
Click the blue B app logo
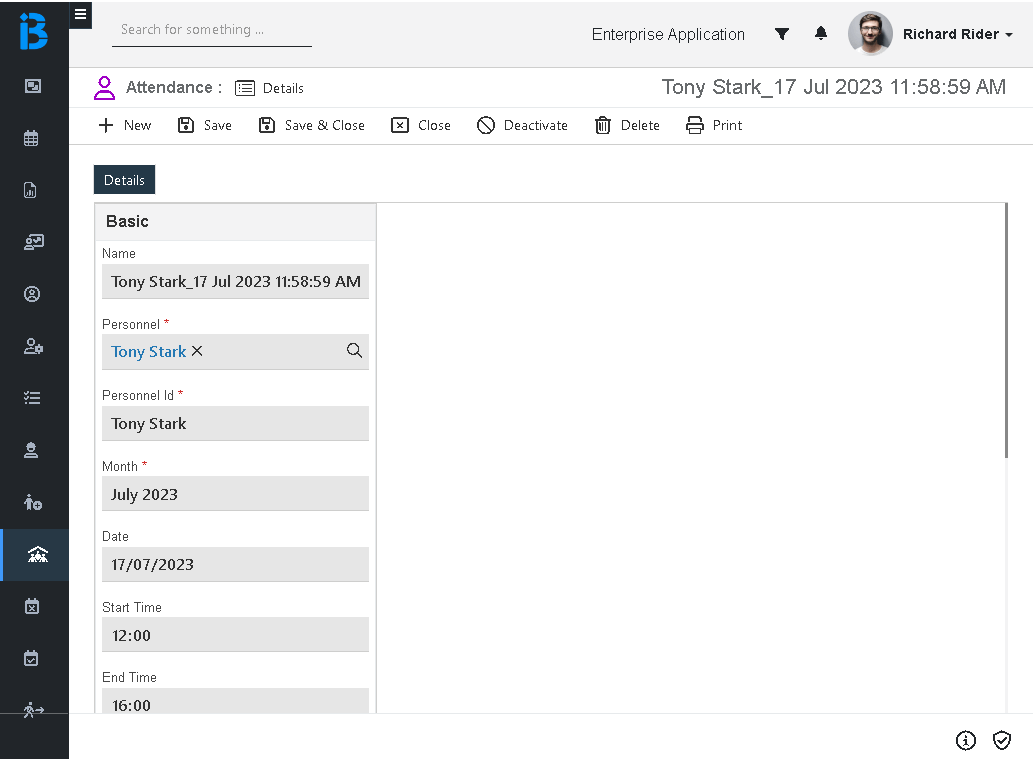point(34,31)
